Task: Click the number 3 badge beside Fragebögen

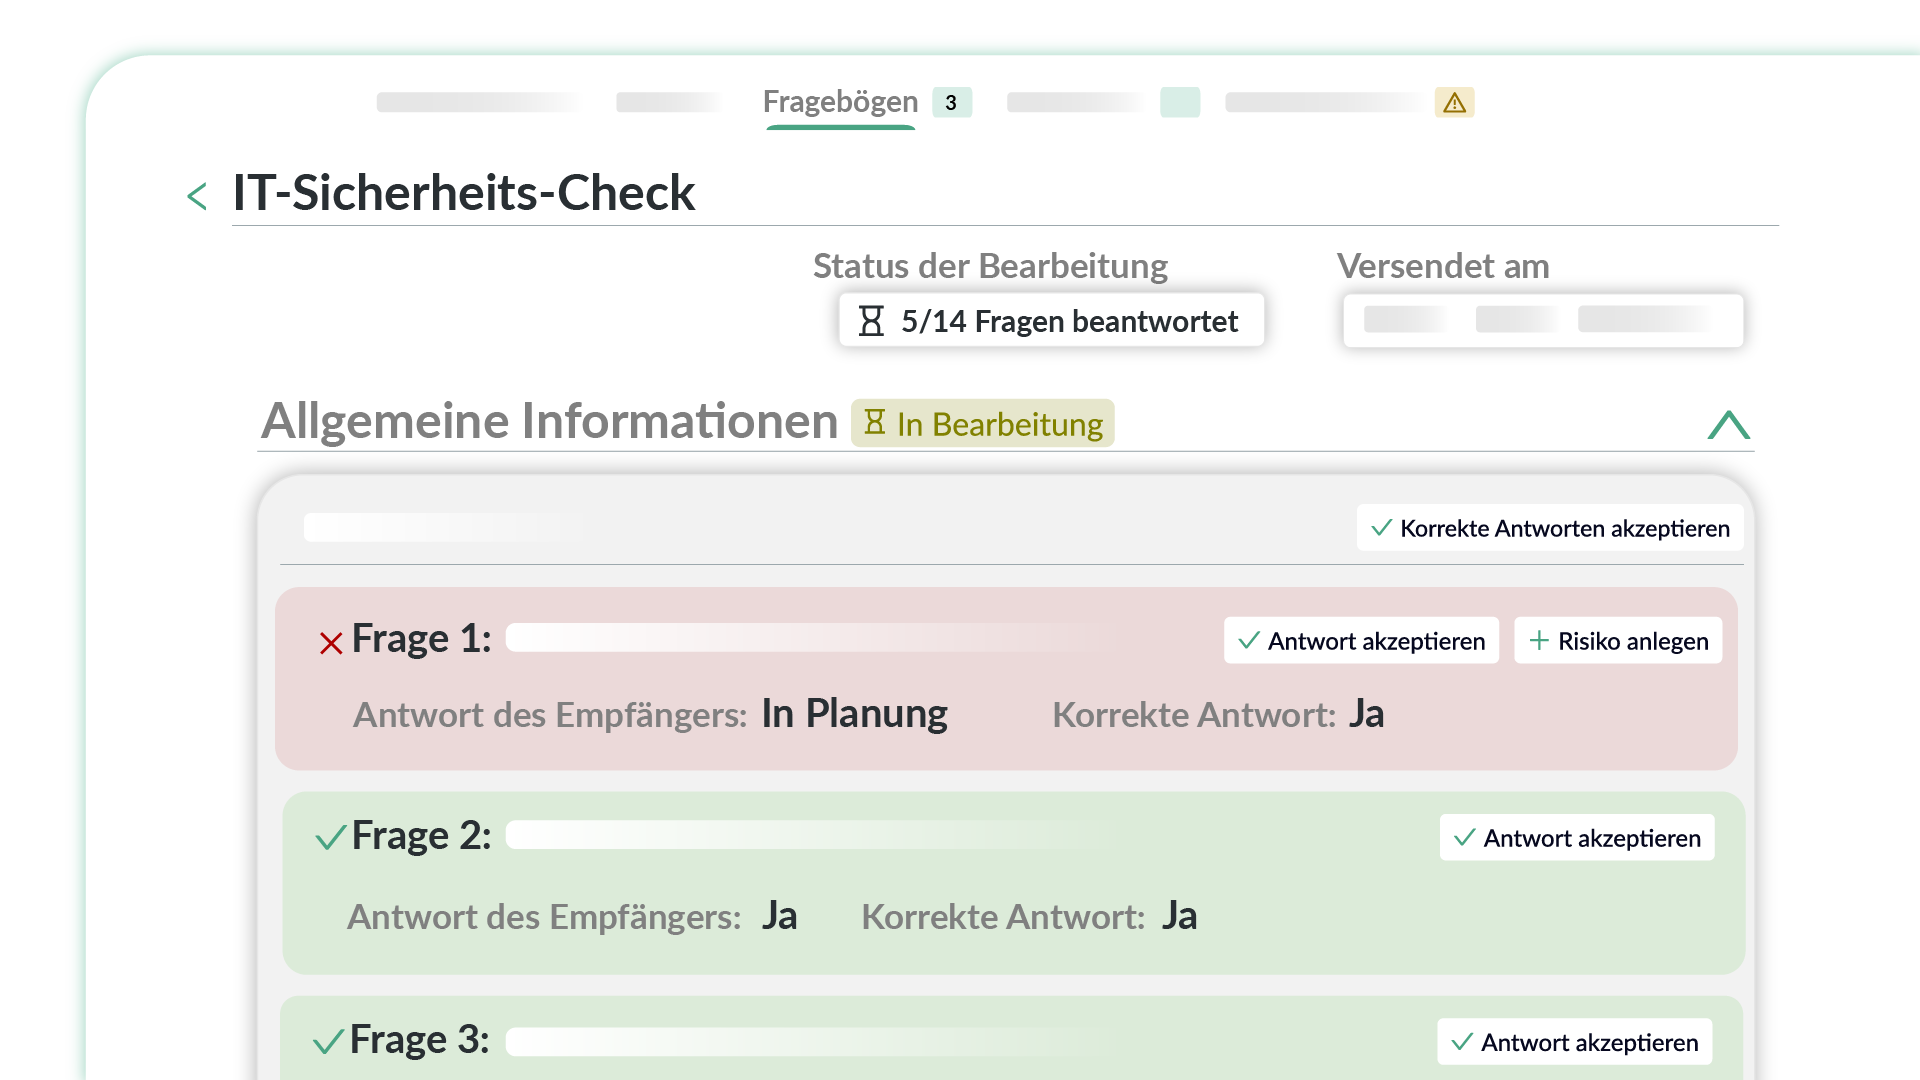Action: [951, 103]
